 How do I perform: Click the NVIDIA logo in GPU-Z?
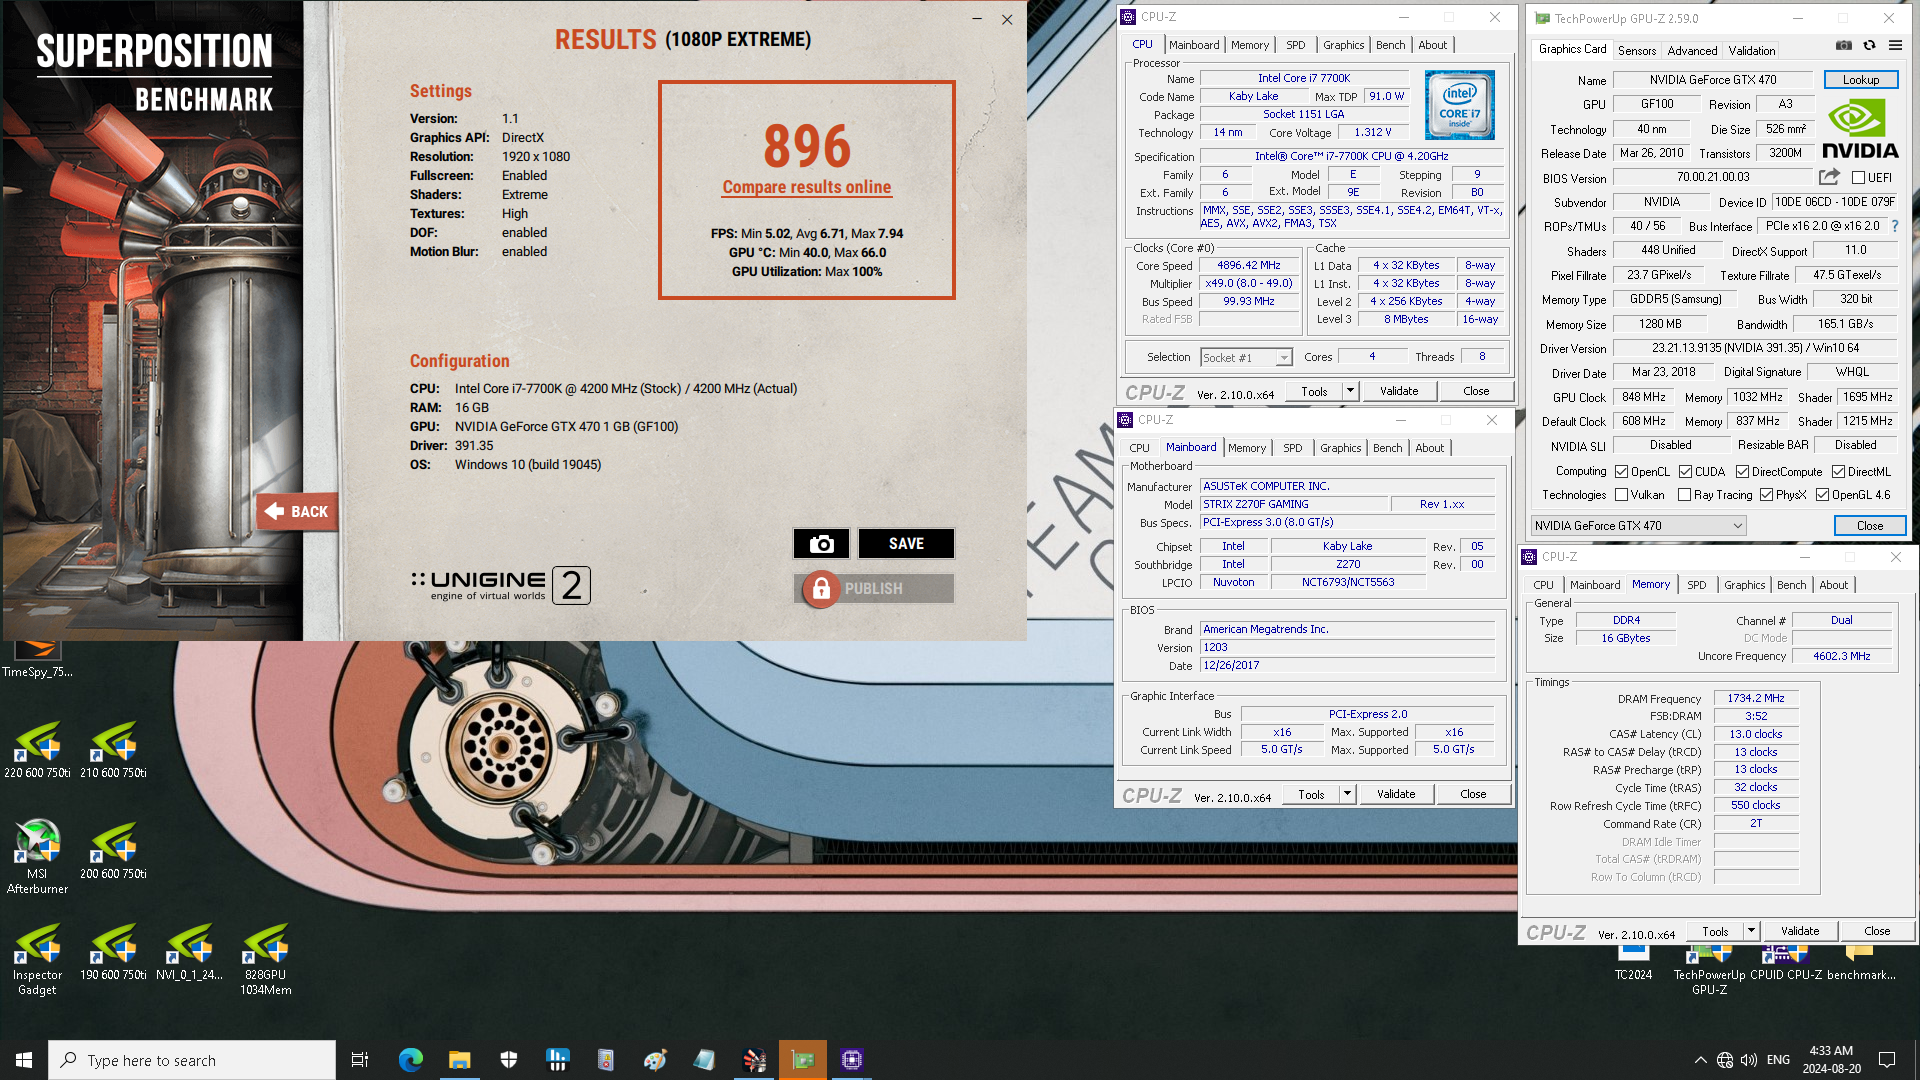(1859, 130)
